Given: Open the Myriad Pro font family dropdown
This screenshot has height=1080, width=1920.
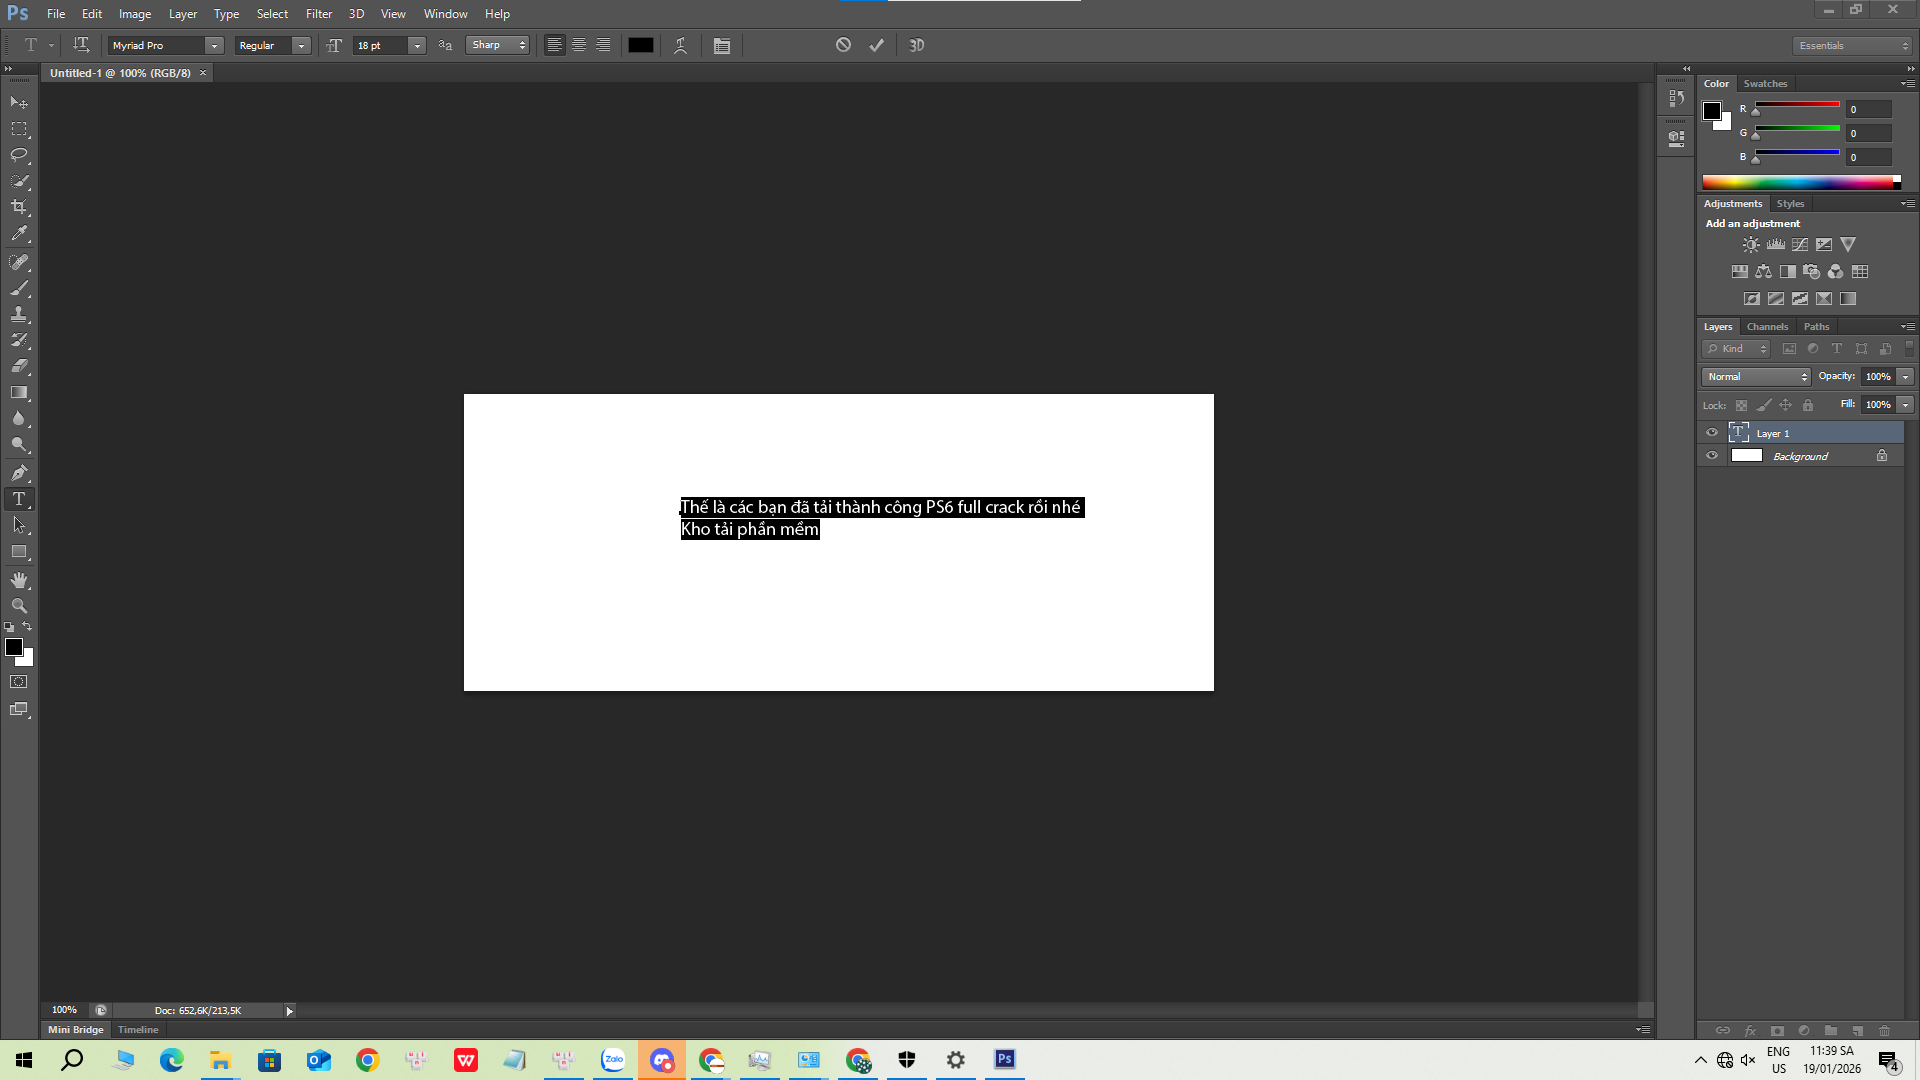Looking at the screenshot, I should [213, 45].
